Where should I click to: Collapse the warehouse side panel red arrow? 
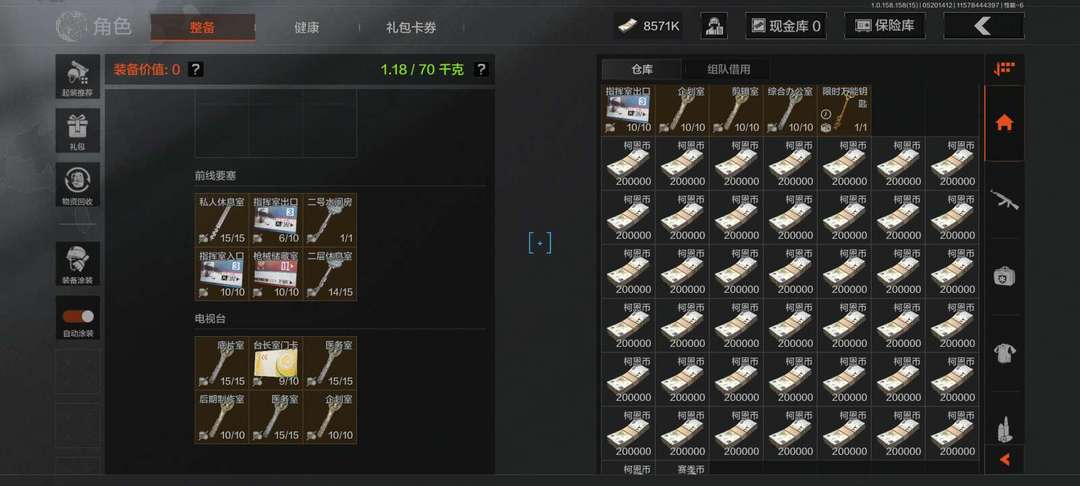pyautogui.click(x=1004, y=459)
